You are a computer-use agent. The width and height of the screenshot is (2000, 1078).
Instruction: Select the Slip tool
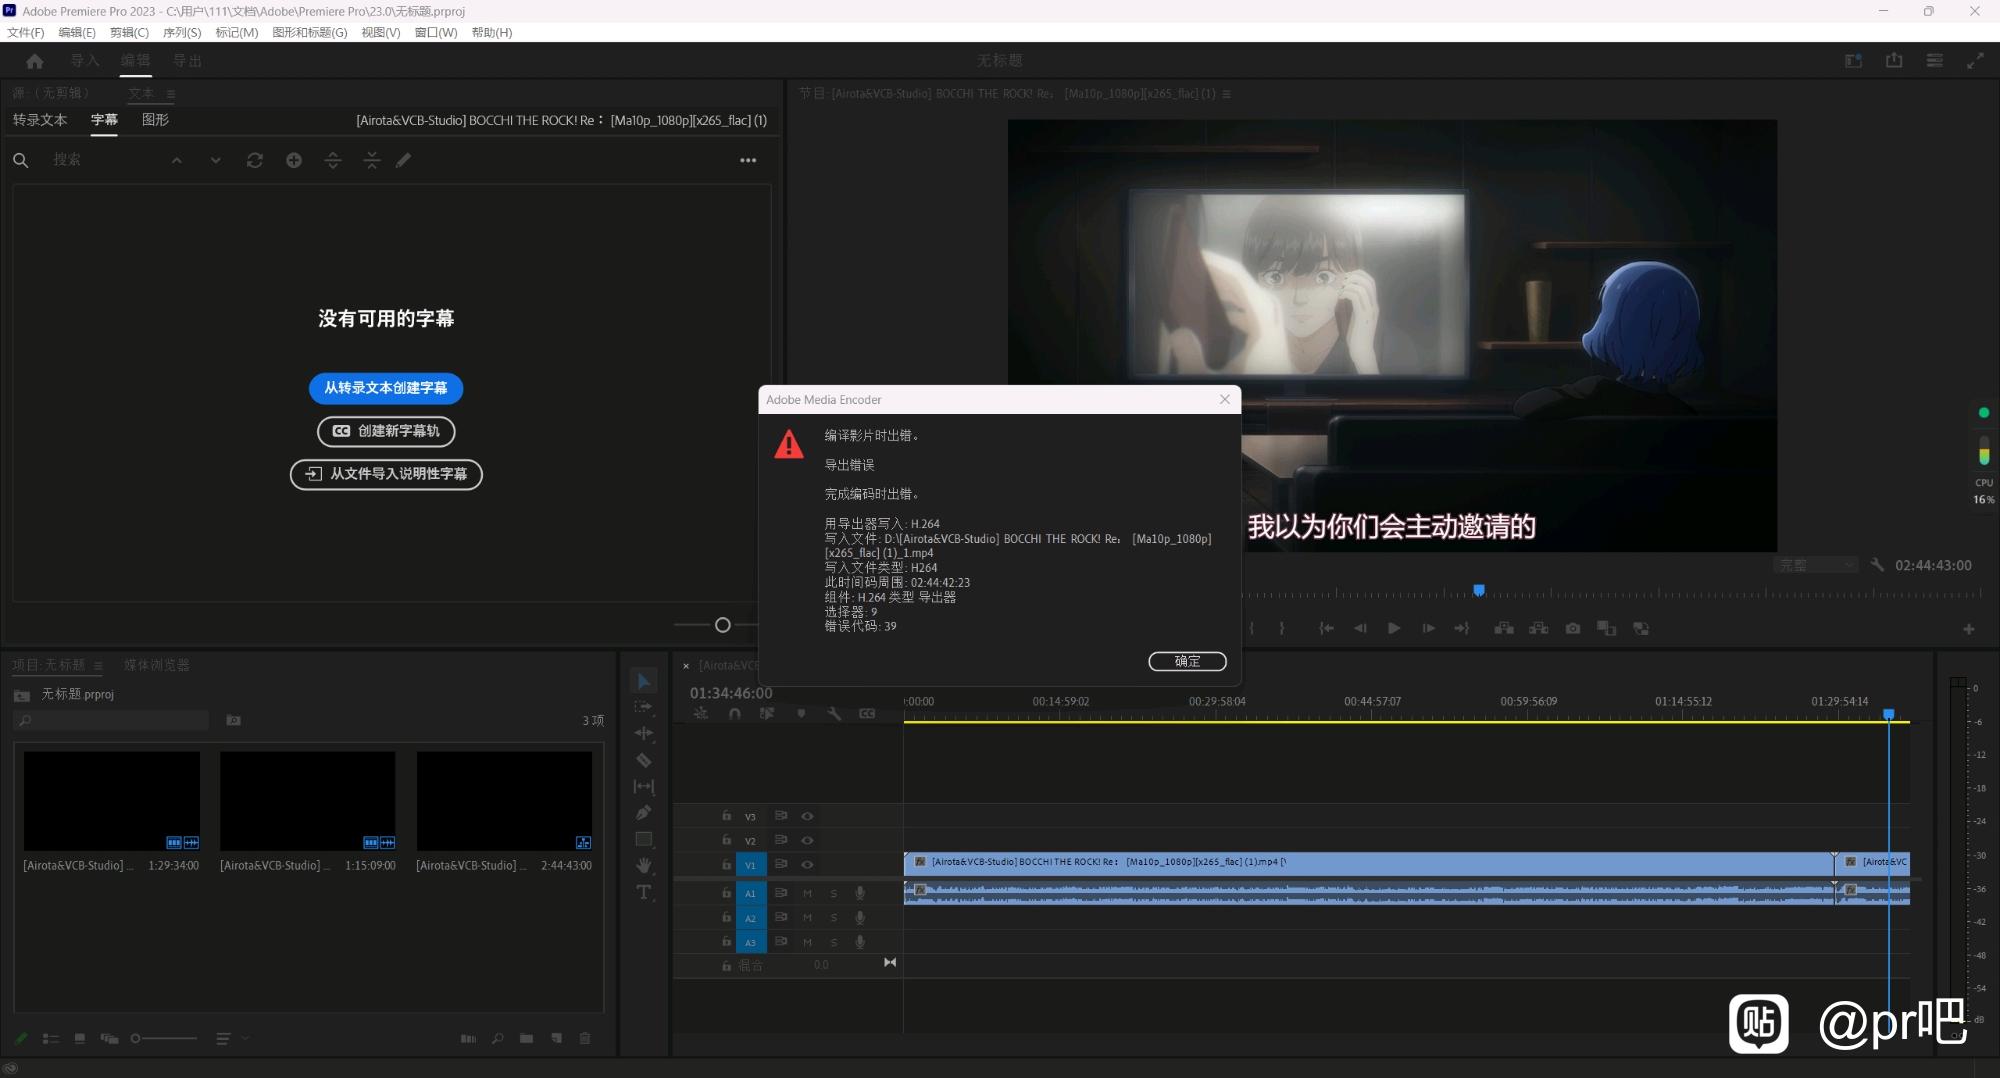click(x=644, y=787)
